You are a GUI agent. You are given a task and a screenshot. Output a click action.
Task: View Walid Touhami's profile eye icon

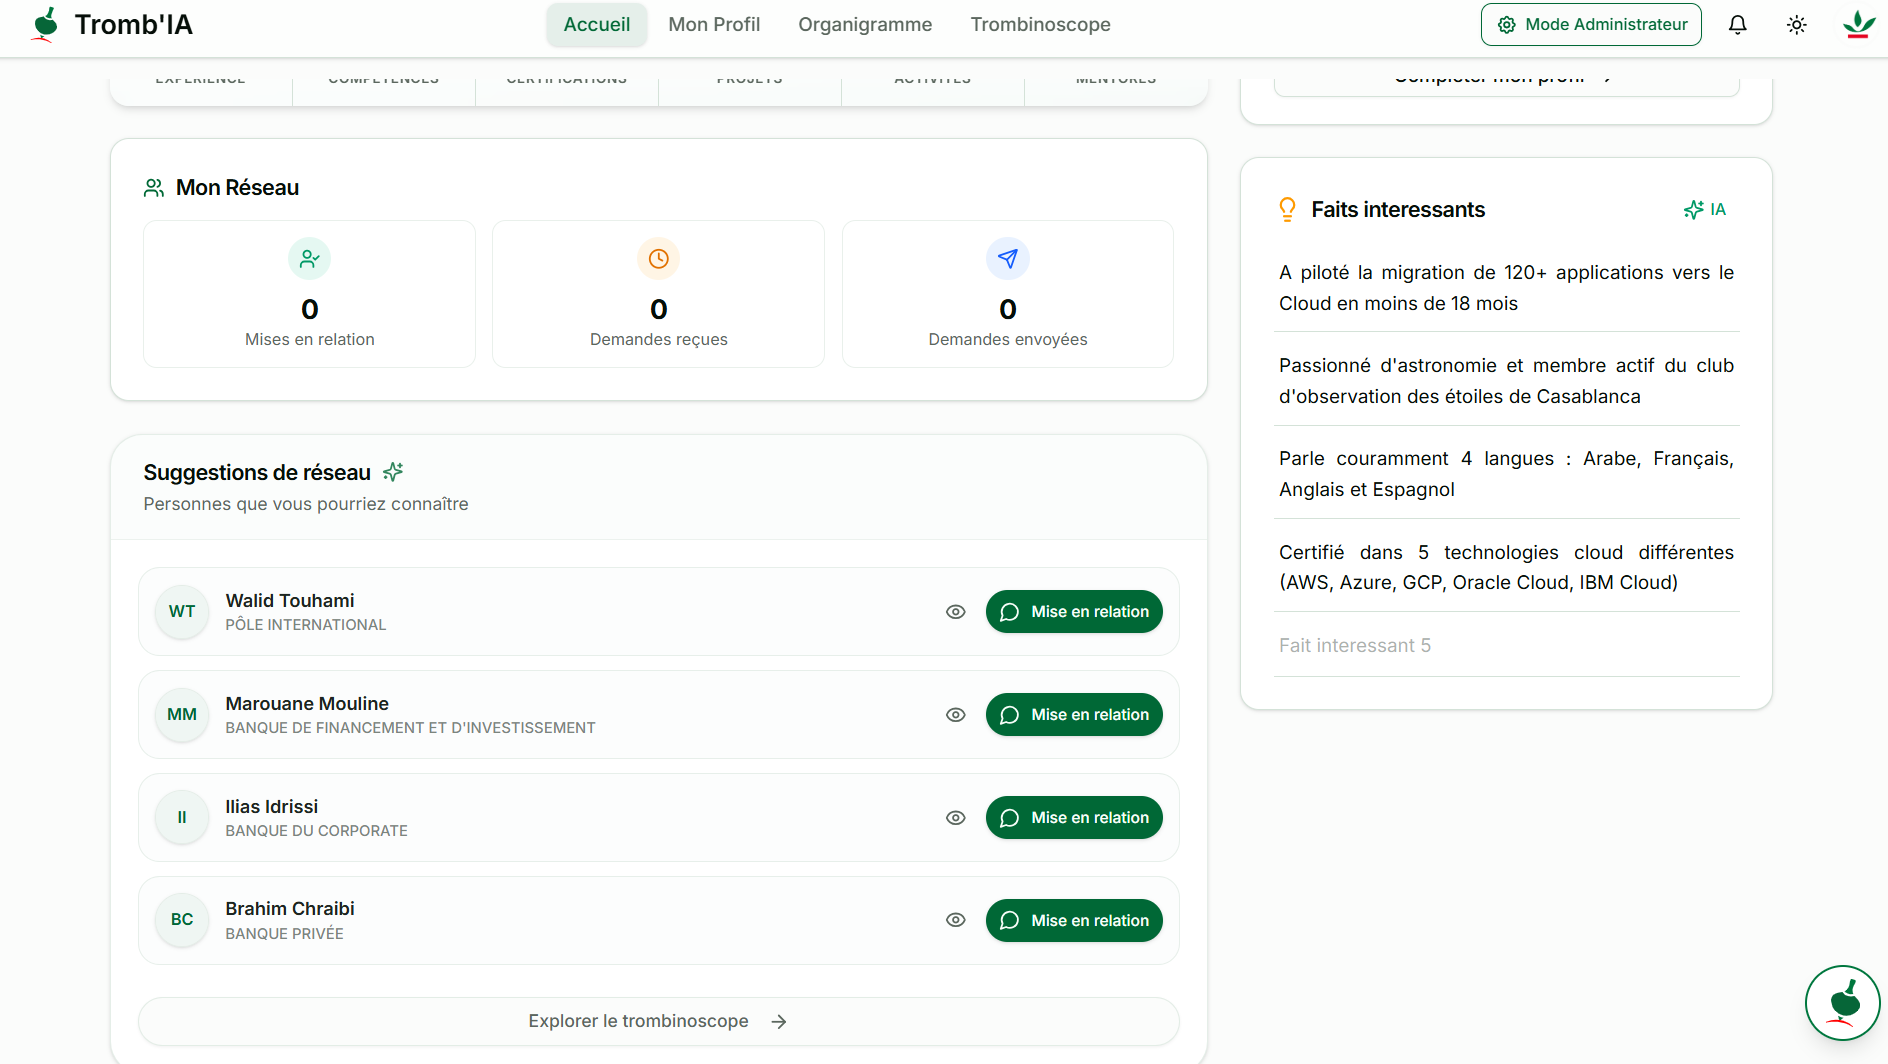[x=956, y=612]
